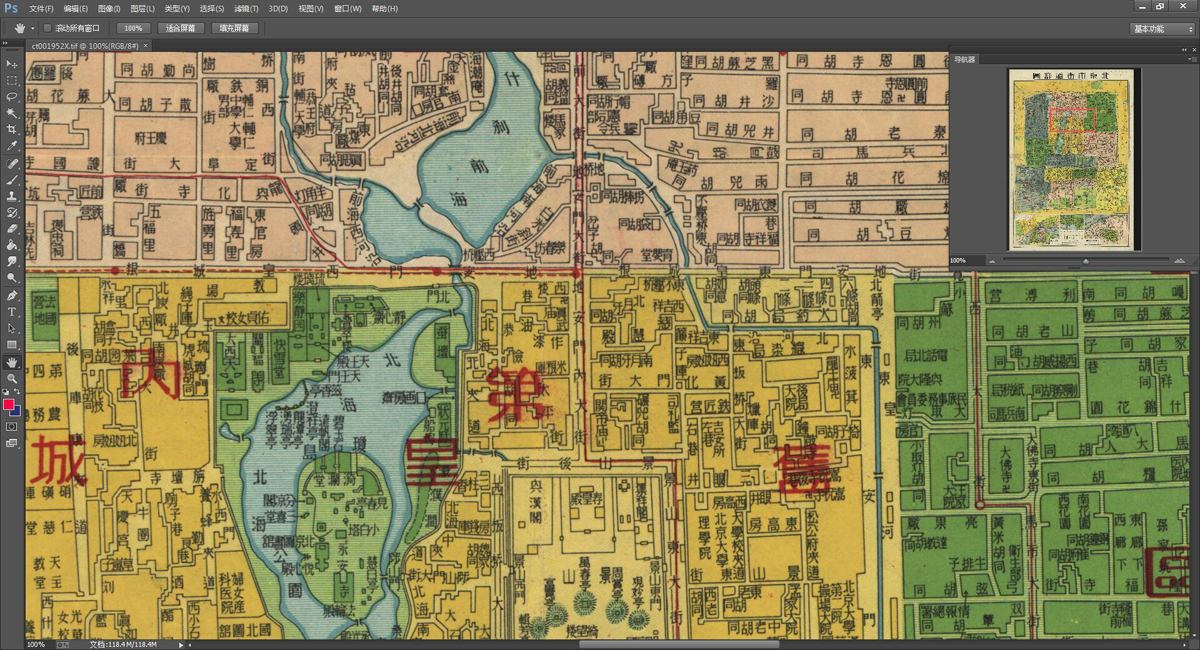Select the Dodge tool
Screen dimensions: 1200x650
(12, 277)
